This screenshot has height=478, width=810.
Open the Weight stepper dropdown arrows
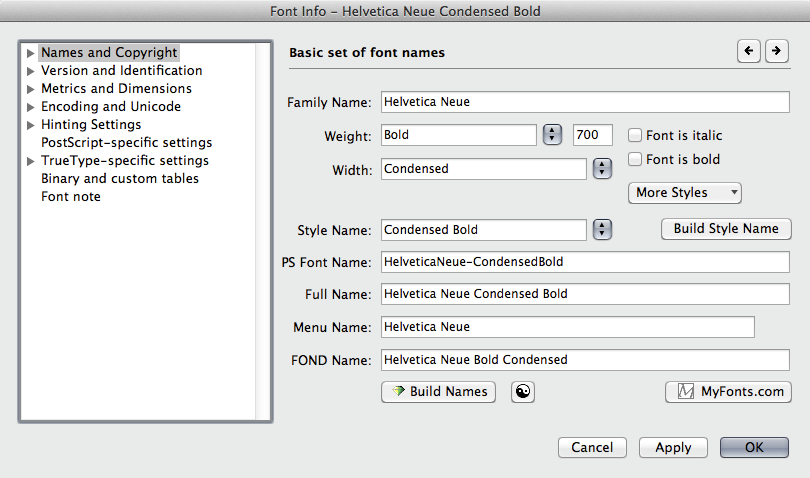(x=553, y=135)
